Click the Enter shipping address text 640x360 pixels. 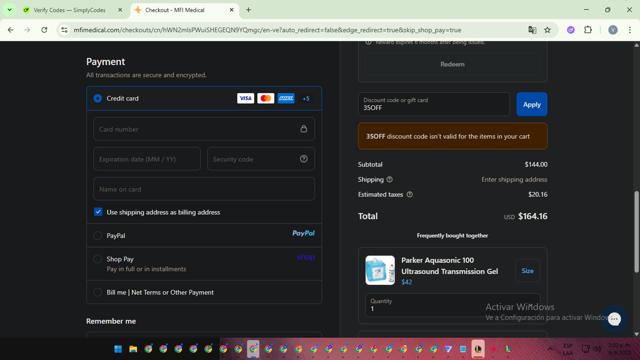(514, 179)
